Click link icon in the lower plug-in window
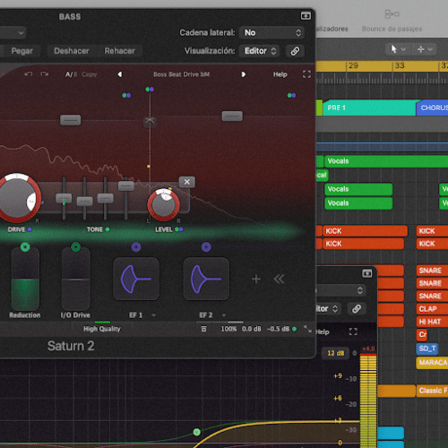This screenshot has height=448, width=448. tap(356, 309)
